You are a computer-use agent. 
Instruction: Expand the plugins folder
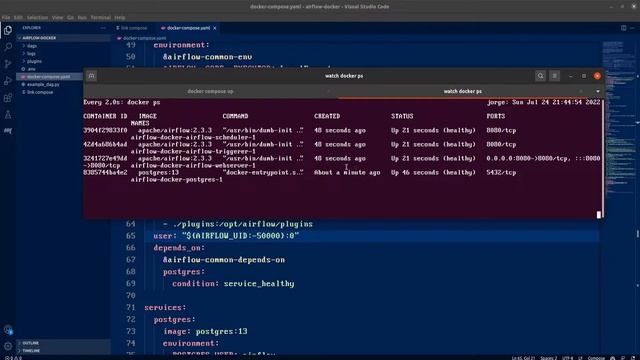point(34,61)
